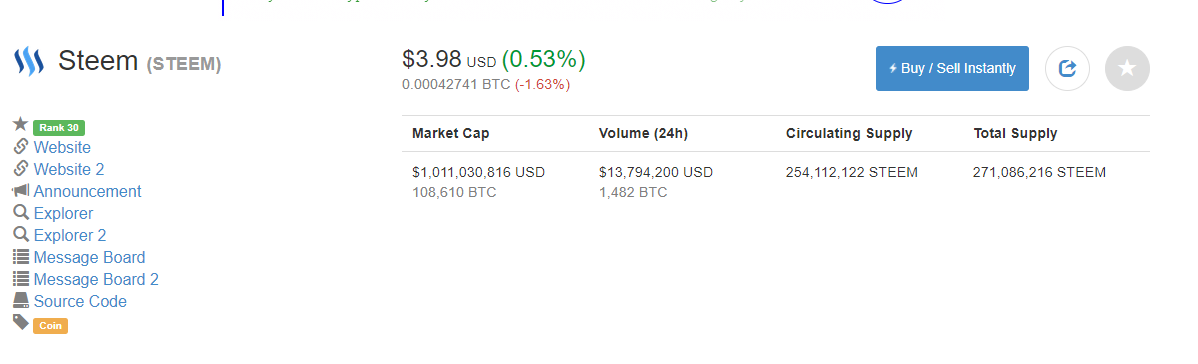Click the share icon button
Image resolution: width=1198 pixels, height=364 pixels.
point(1067,69)
